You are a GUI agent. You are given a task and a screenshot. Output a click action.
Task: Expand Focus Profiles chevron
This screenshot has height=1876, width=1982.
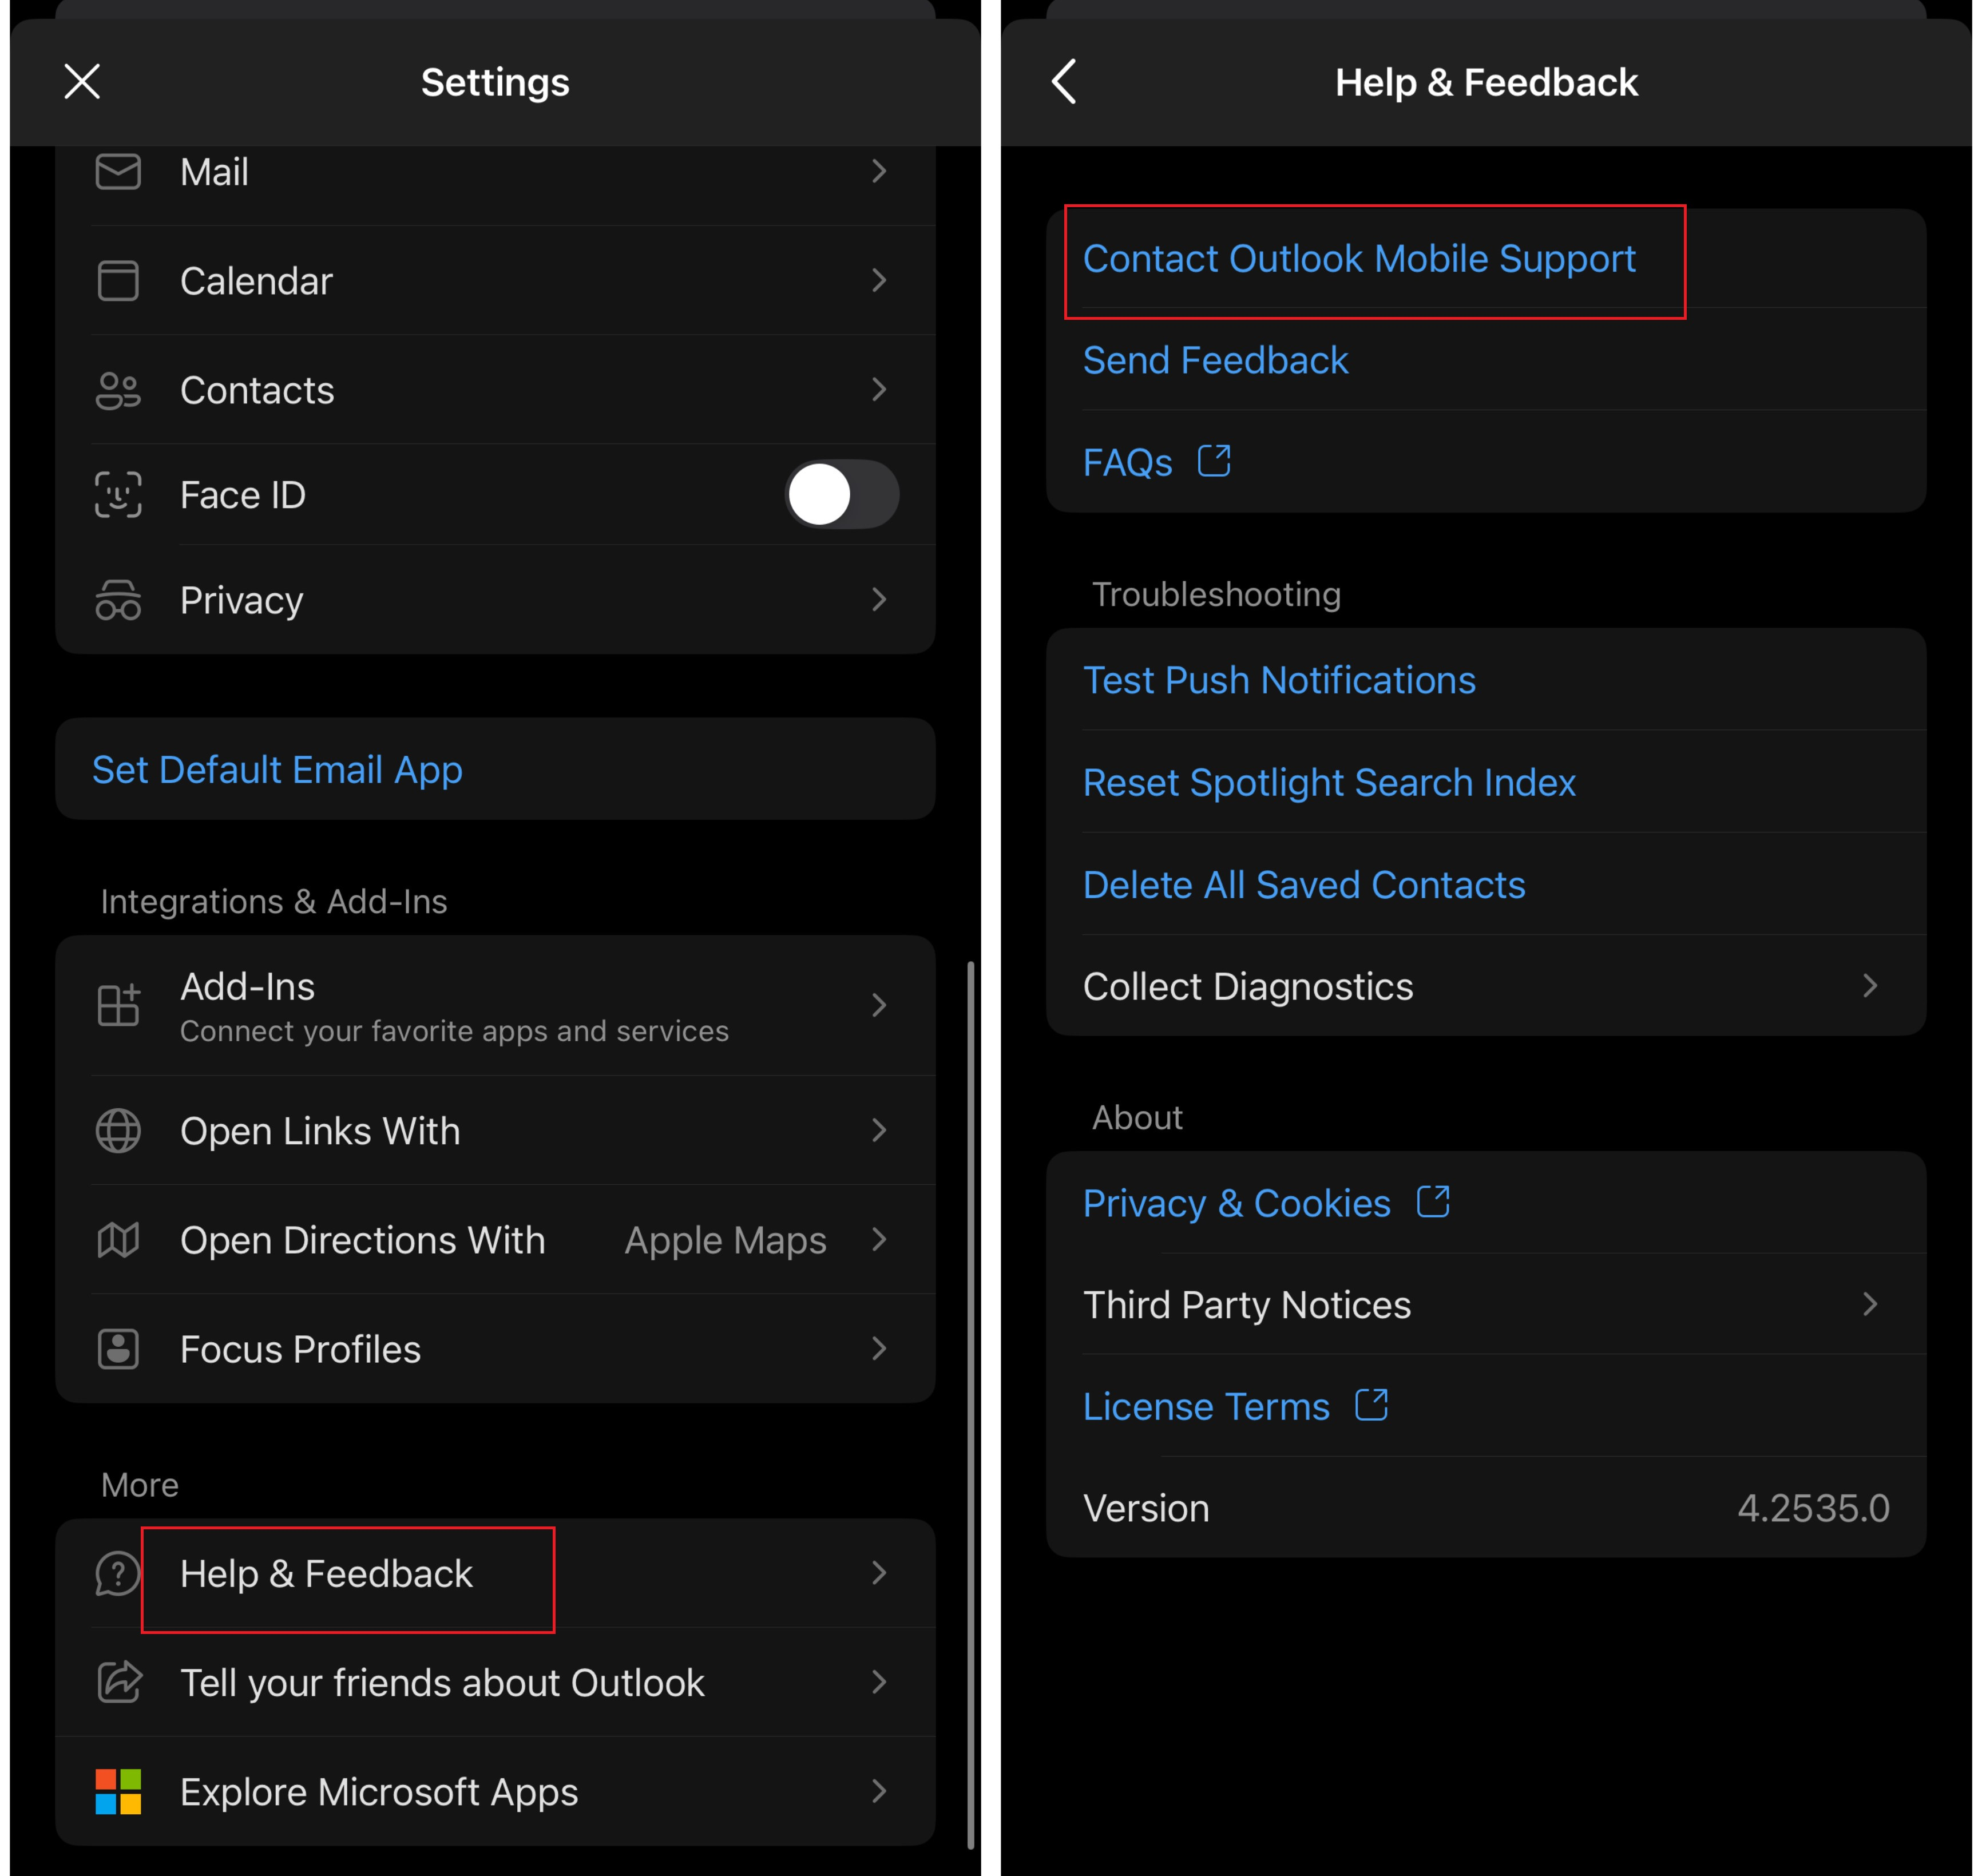879,1349
